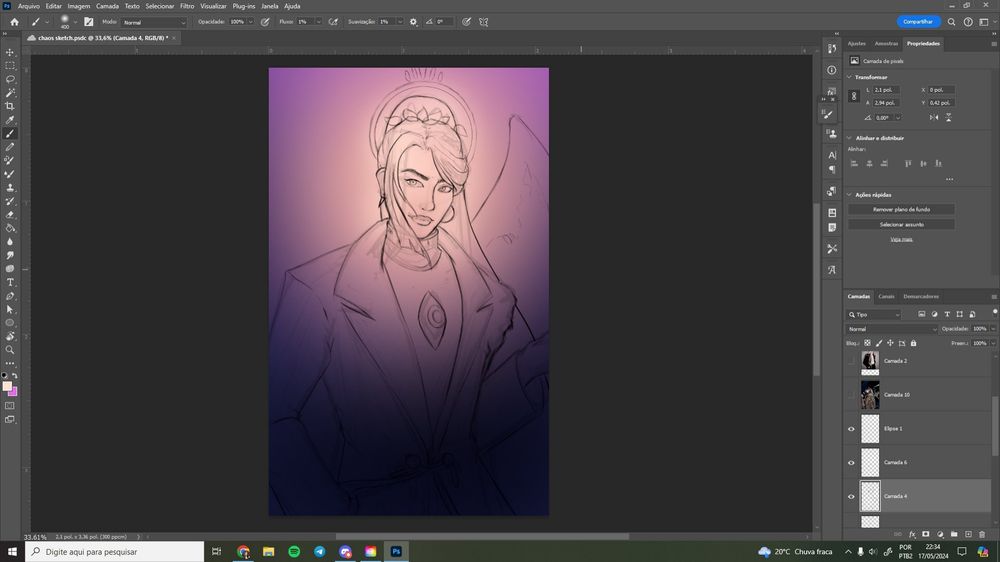Open brush settings panel icon in options bar
Image resolution: width=1000 pixels, height=562 pixels.
pos(89,22)
